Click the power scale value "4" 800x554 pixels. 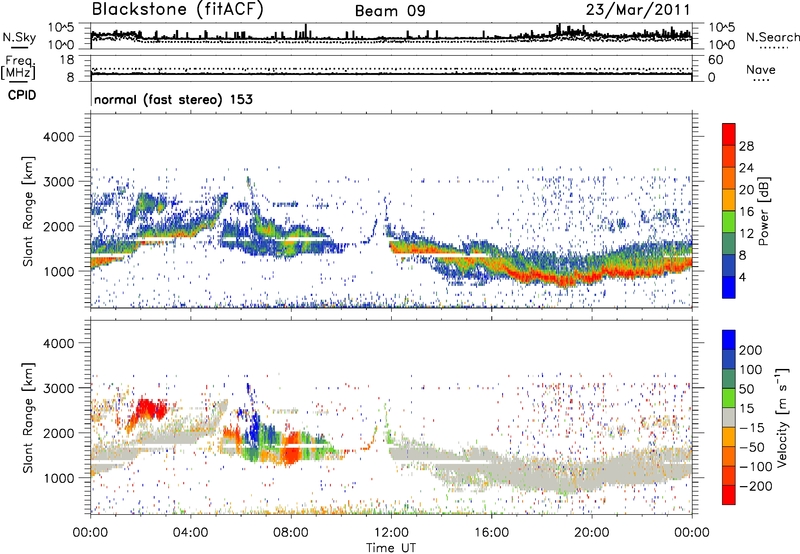[742, 277]
